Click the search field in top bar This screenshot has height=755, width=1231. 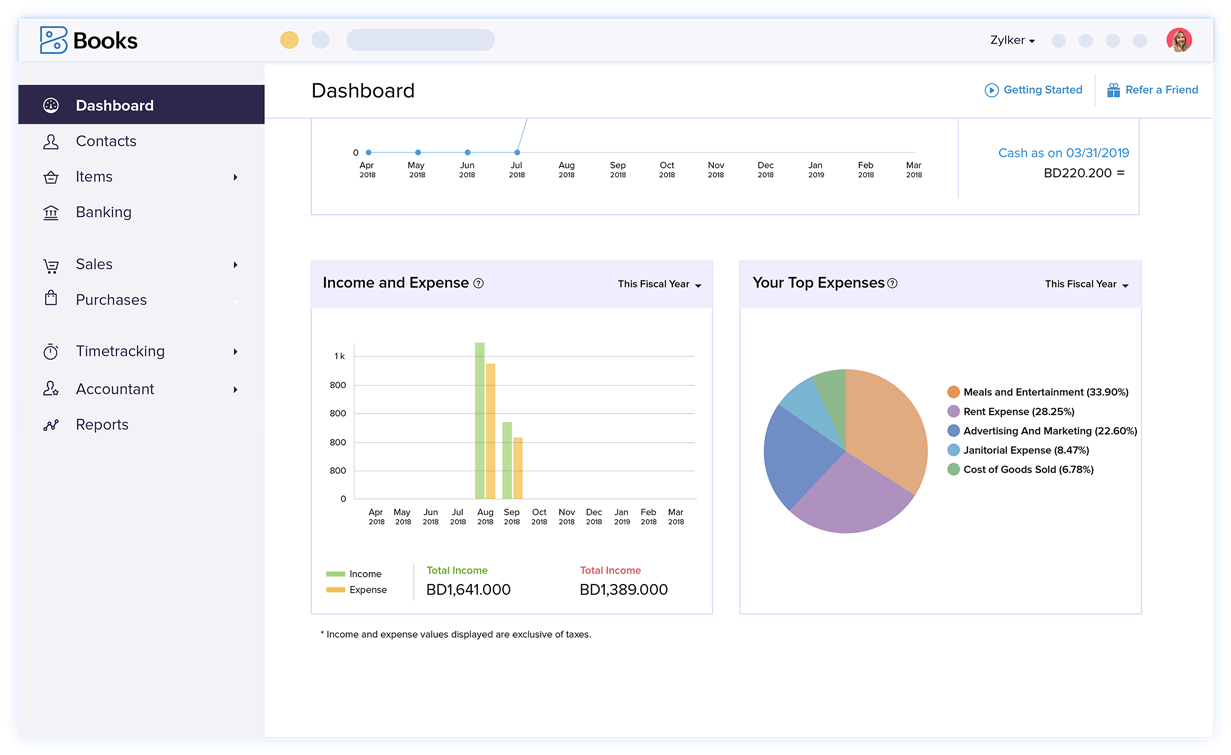(x=420, y=40)
